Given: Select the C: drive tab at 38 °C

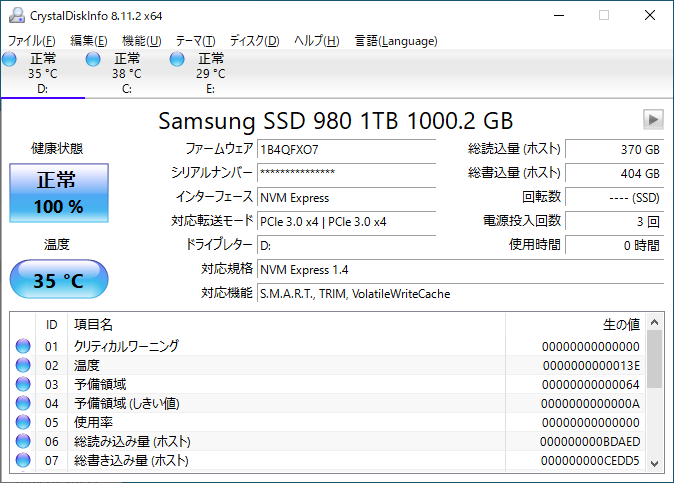Looking at the screenshot, I should (x=127, y=73).
